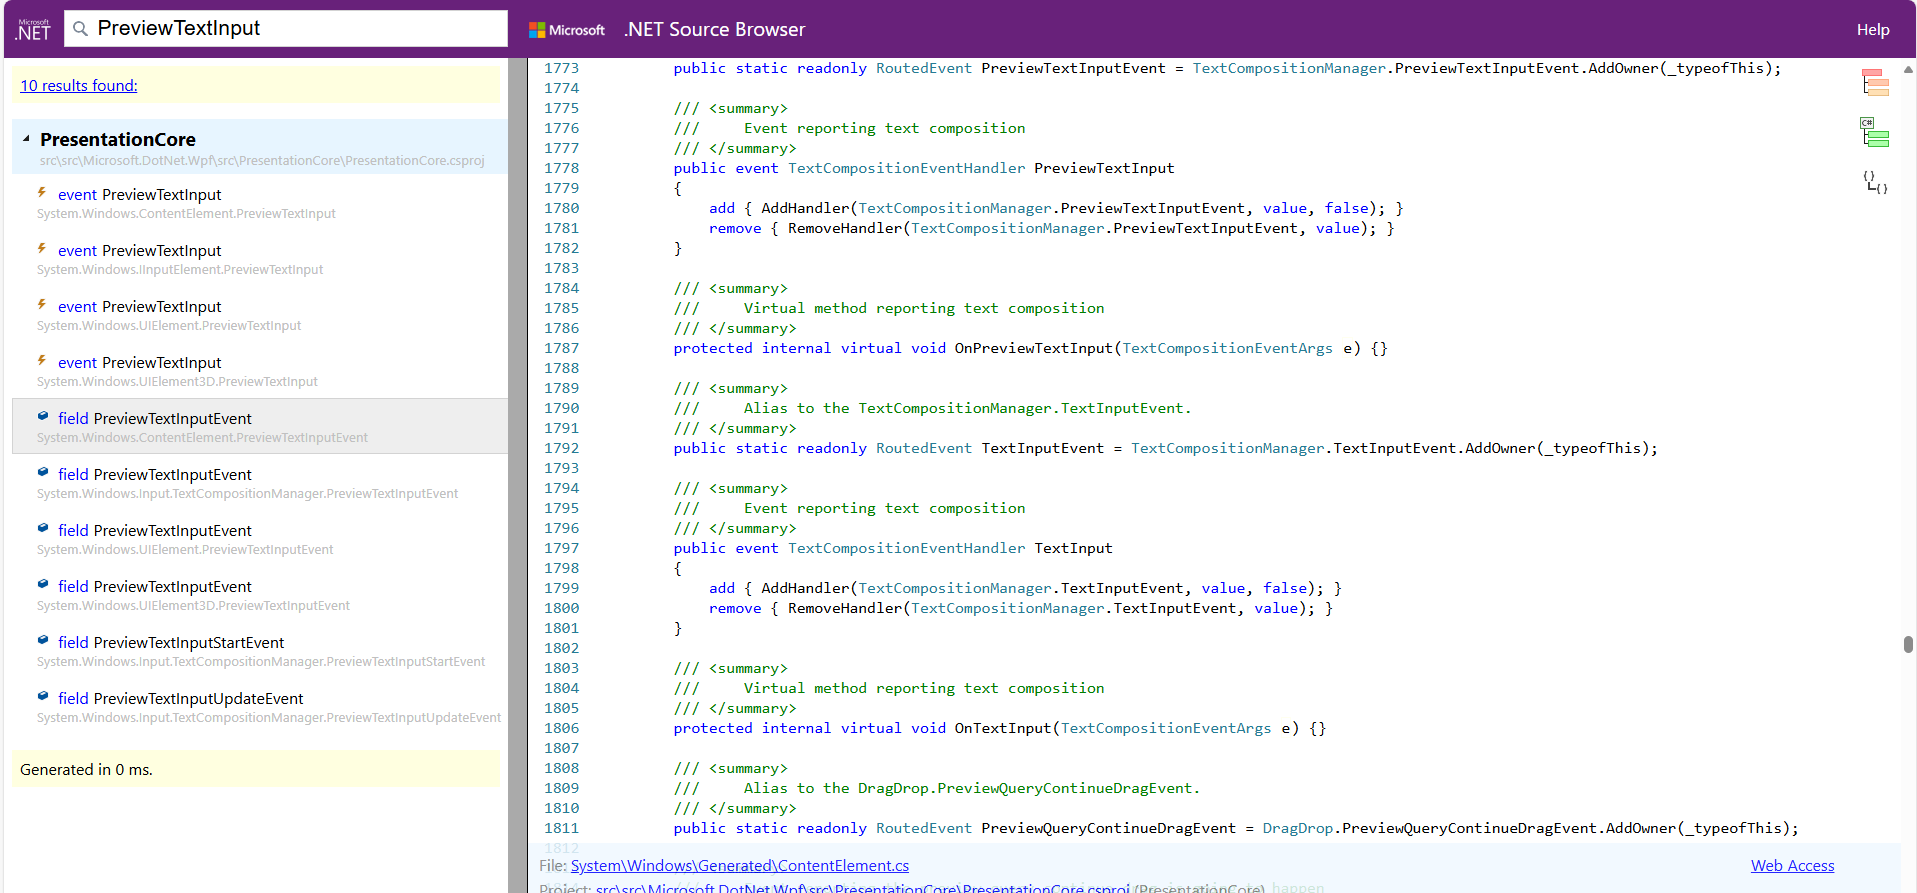Open the curly-braces namespace explorer icon
This screenshot has width=1917, height=893.
[1875, 182]
